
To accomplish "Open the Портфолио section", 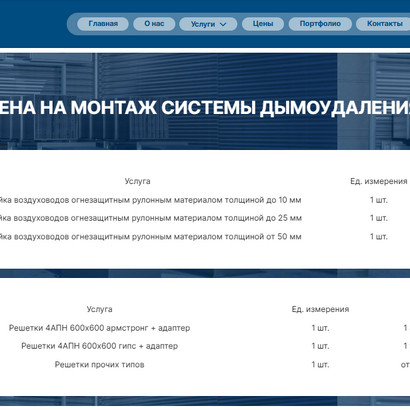I will tap(320, 24).
